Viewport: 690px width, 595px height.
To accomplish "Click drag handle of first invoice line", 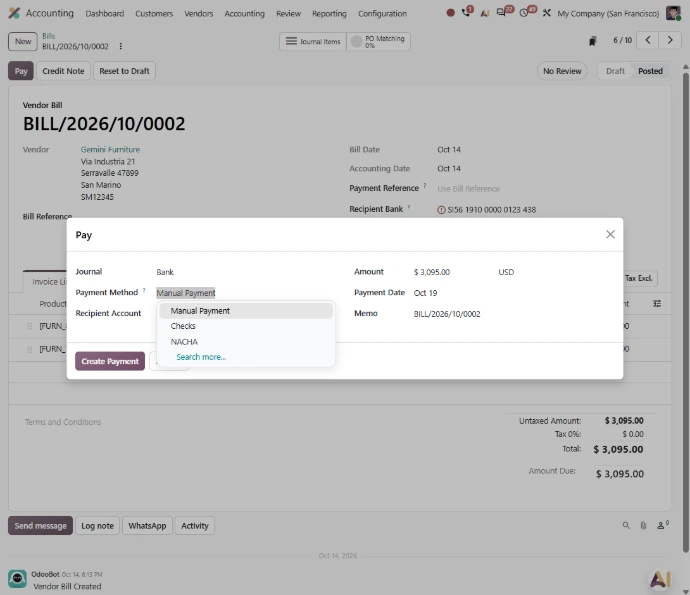I will 29,326.
